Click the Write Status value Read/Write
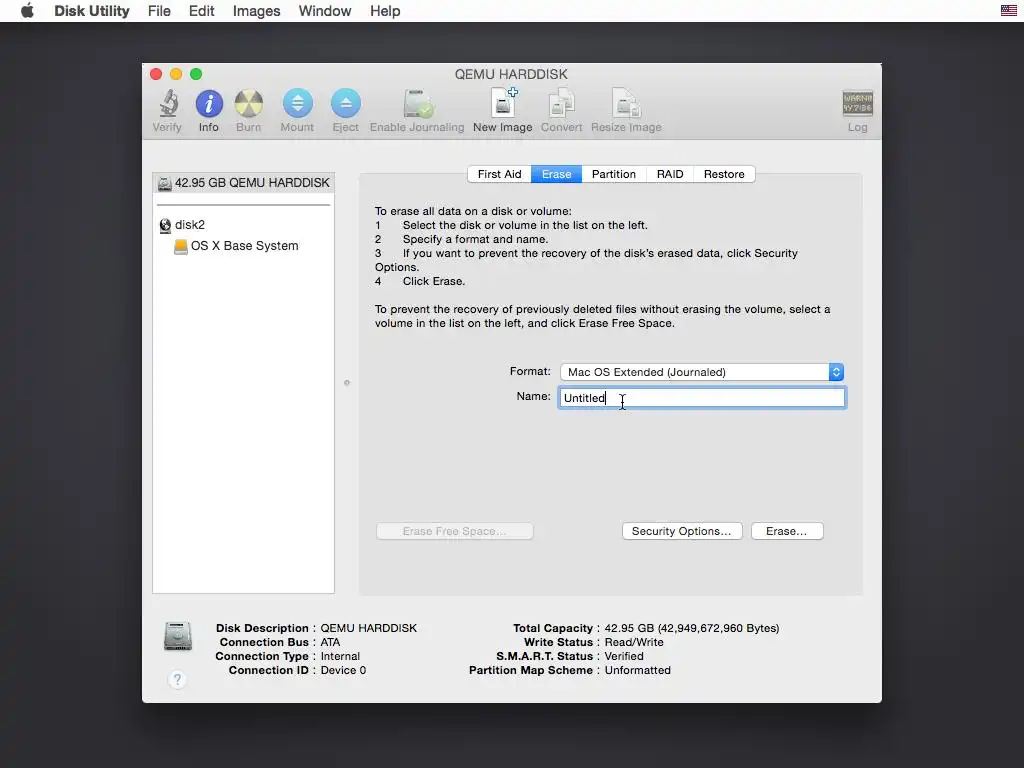Screen dimensions: 1024x768 [633, 642]
